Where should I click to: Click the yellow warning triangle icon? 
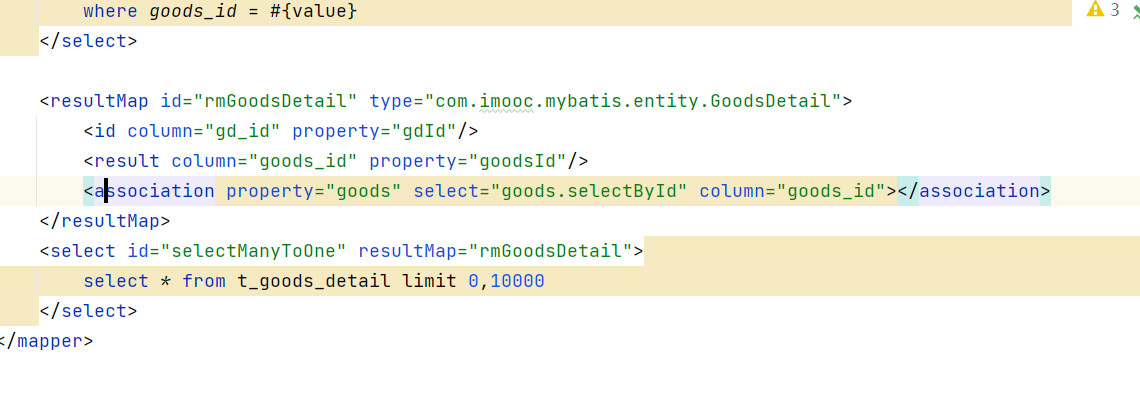click(x=1094, y=10)
